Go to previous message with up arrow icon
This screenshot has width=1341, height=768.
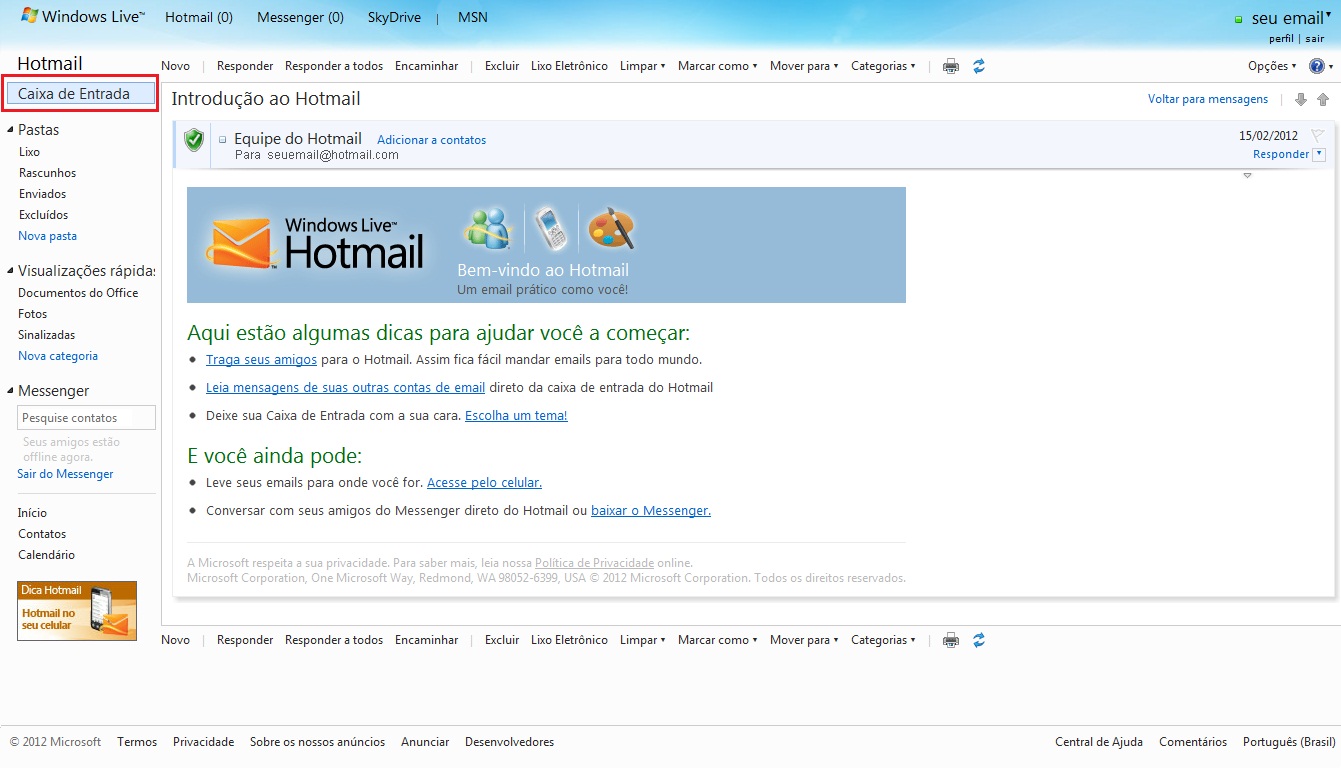pyautogui.click(x=1323, y=99)
